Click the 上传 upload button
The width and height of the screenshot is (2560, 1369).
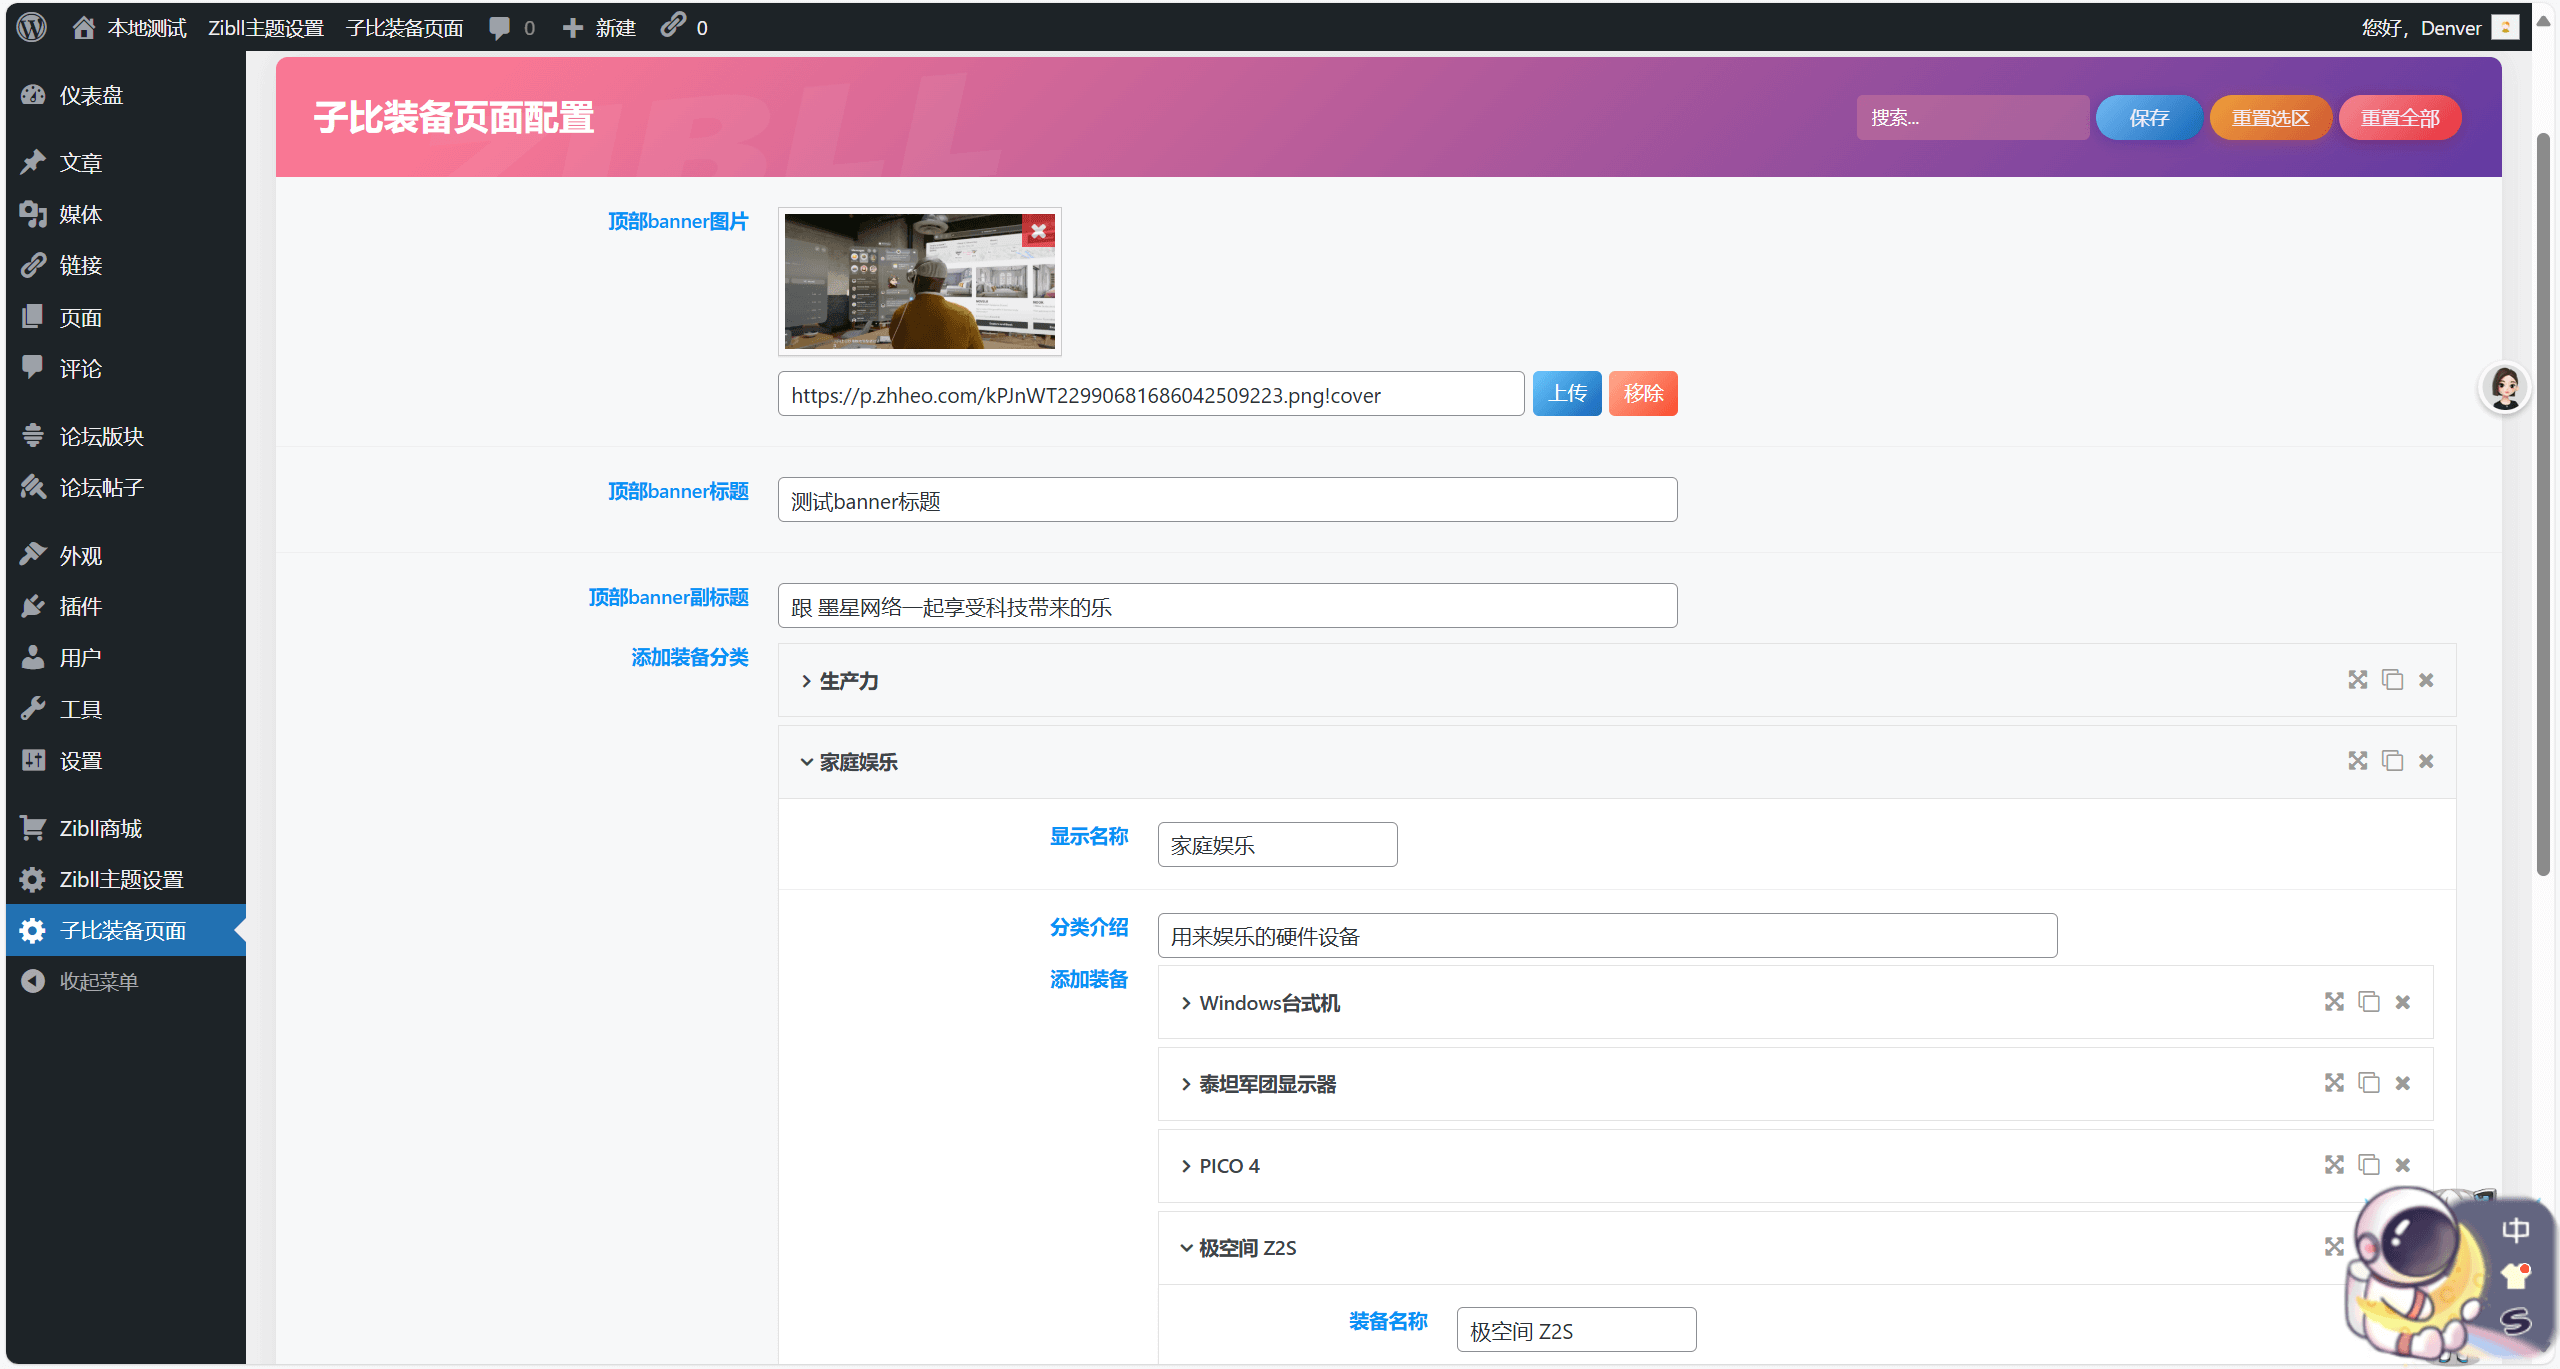click(1566, 393)
